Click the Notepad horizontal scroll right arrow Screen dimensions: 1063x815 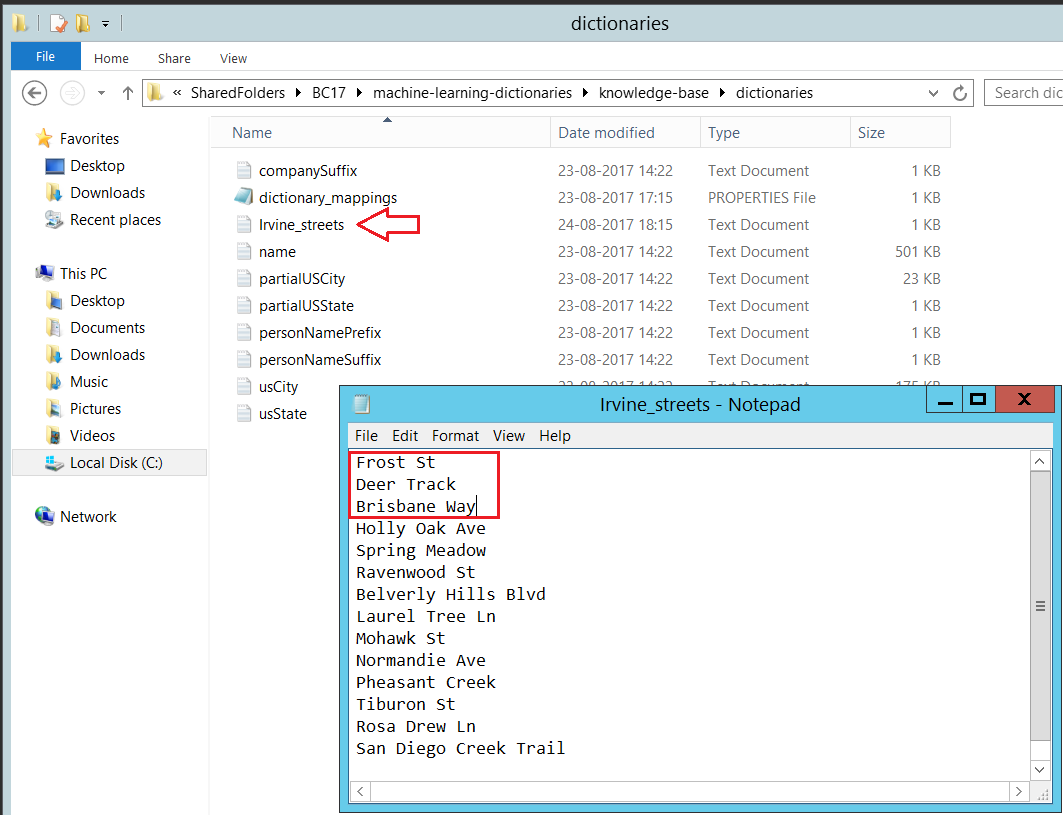coord(1018,791)
